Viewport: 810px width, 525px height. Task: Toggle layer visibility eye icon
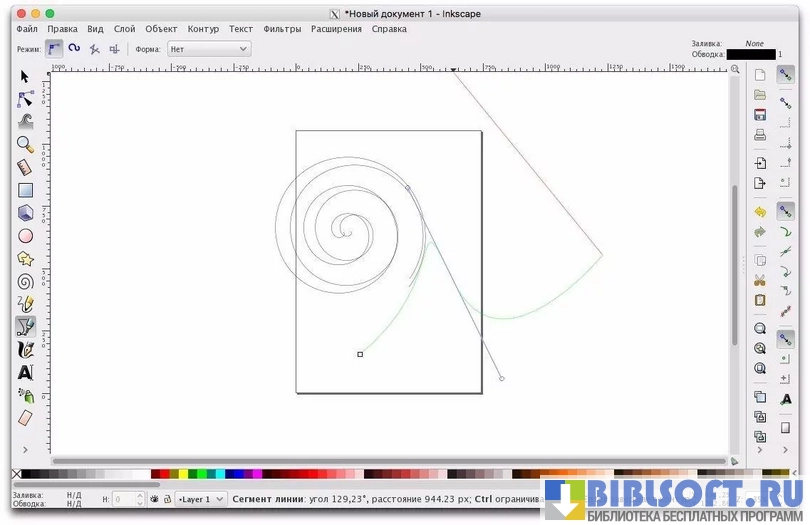155,498
